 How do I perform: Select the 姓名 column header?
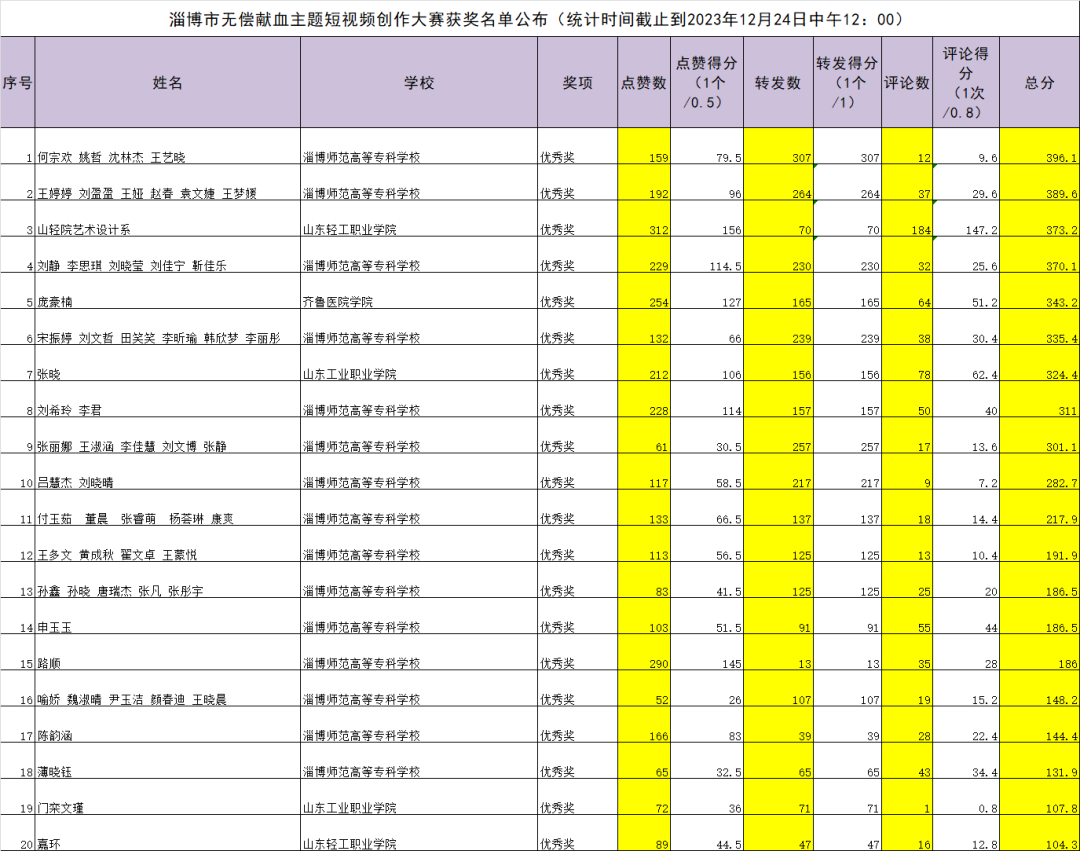[167, 83]
